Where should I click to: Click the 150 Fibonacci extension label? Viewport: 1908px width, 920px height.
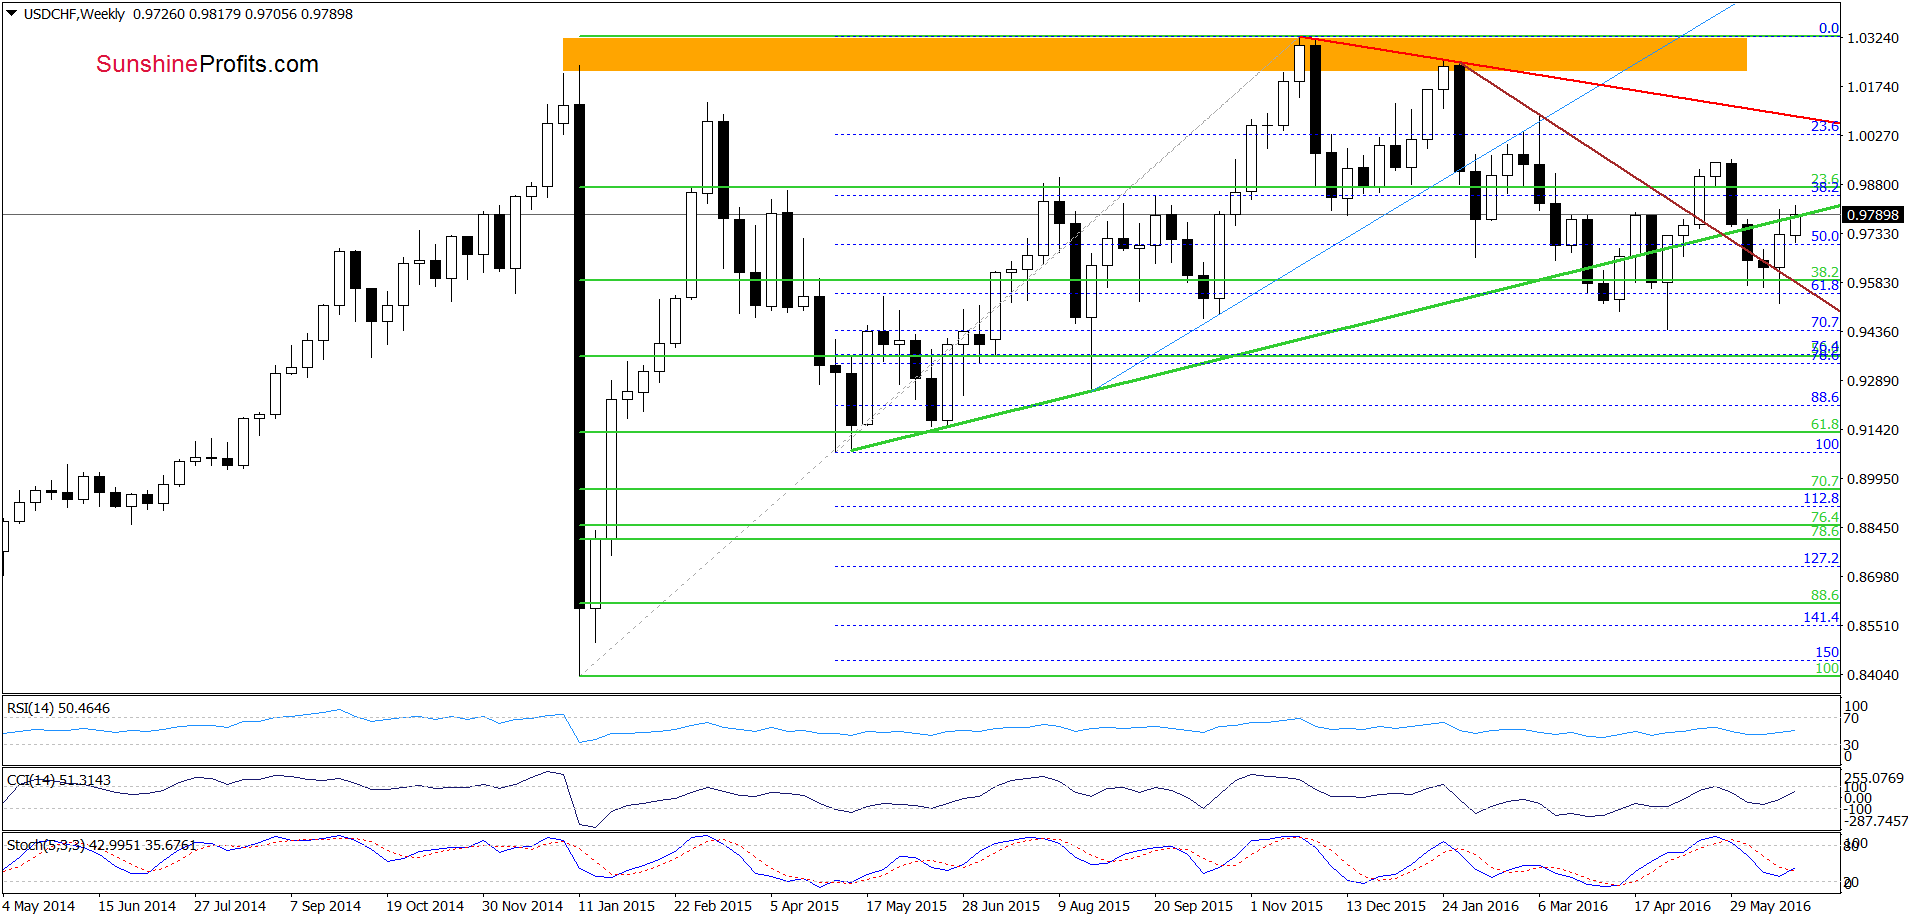point(1827,653)
